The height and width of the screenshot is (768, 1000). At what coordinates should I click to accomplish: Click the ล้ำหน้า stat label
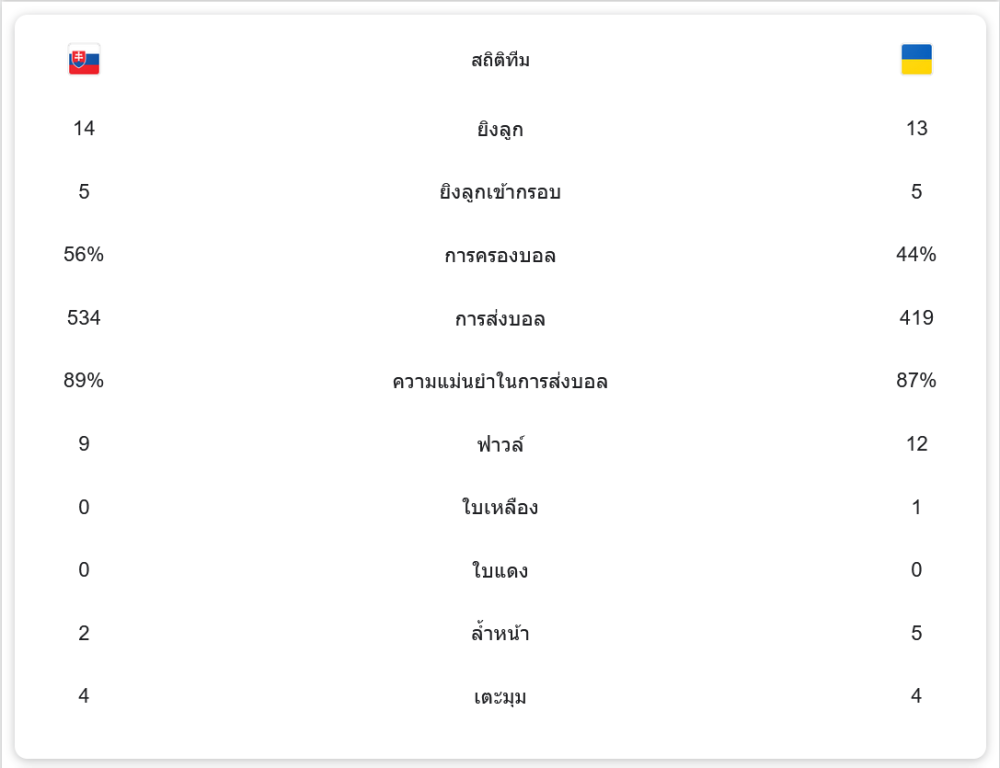[500, 634]
